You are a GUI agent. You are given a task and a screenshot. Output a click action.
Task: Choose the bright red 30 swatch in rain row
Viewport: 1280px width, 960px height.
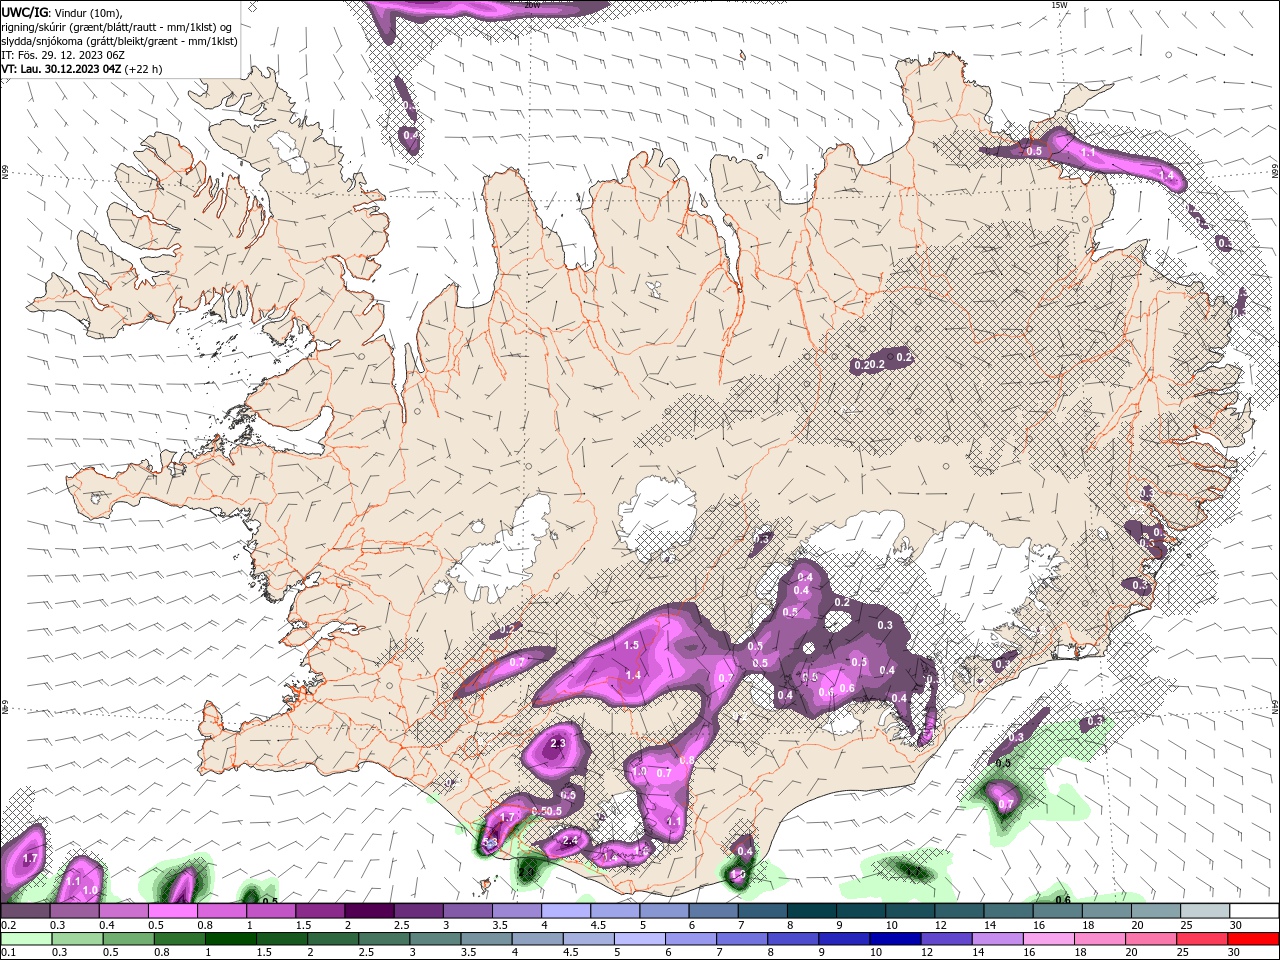click(x=1254, y=939)
